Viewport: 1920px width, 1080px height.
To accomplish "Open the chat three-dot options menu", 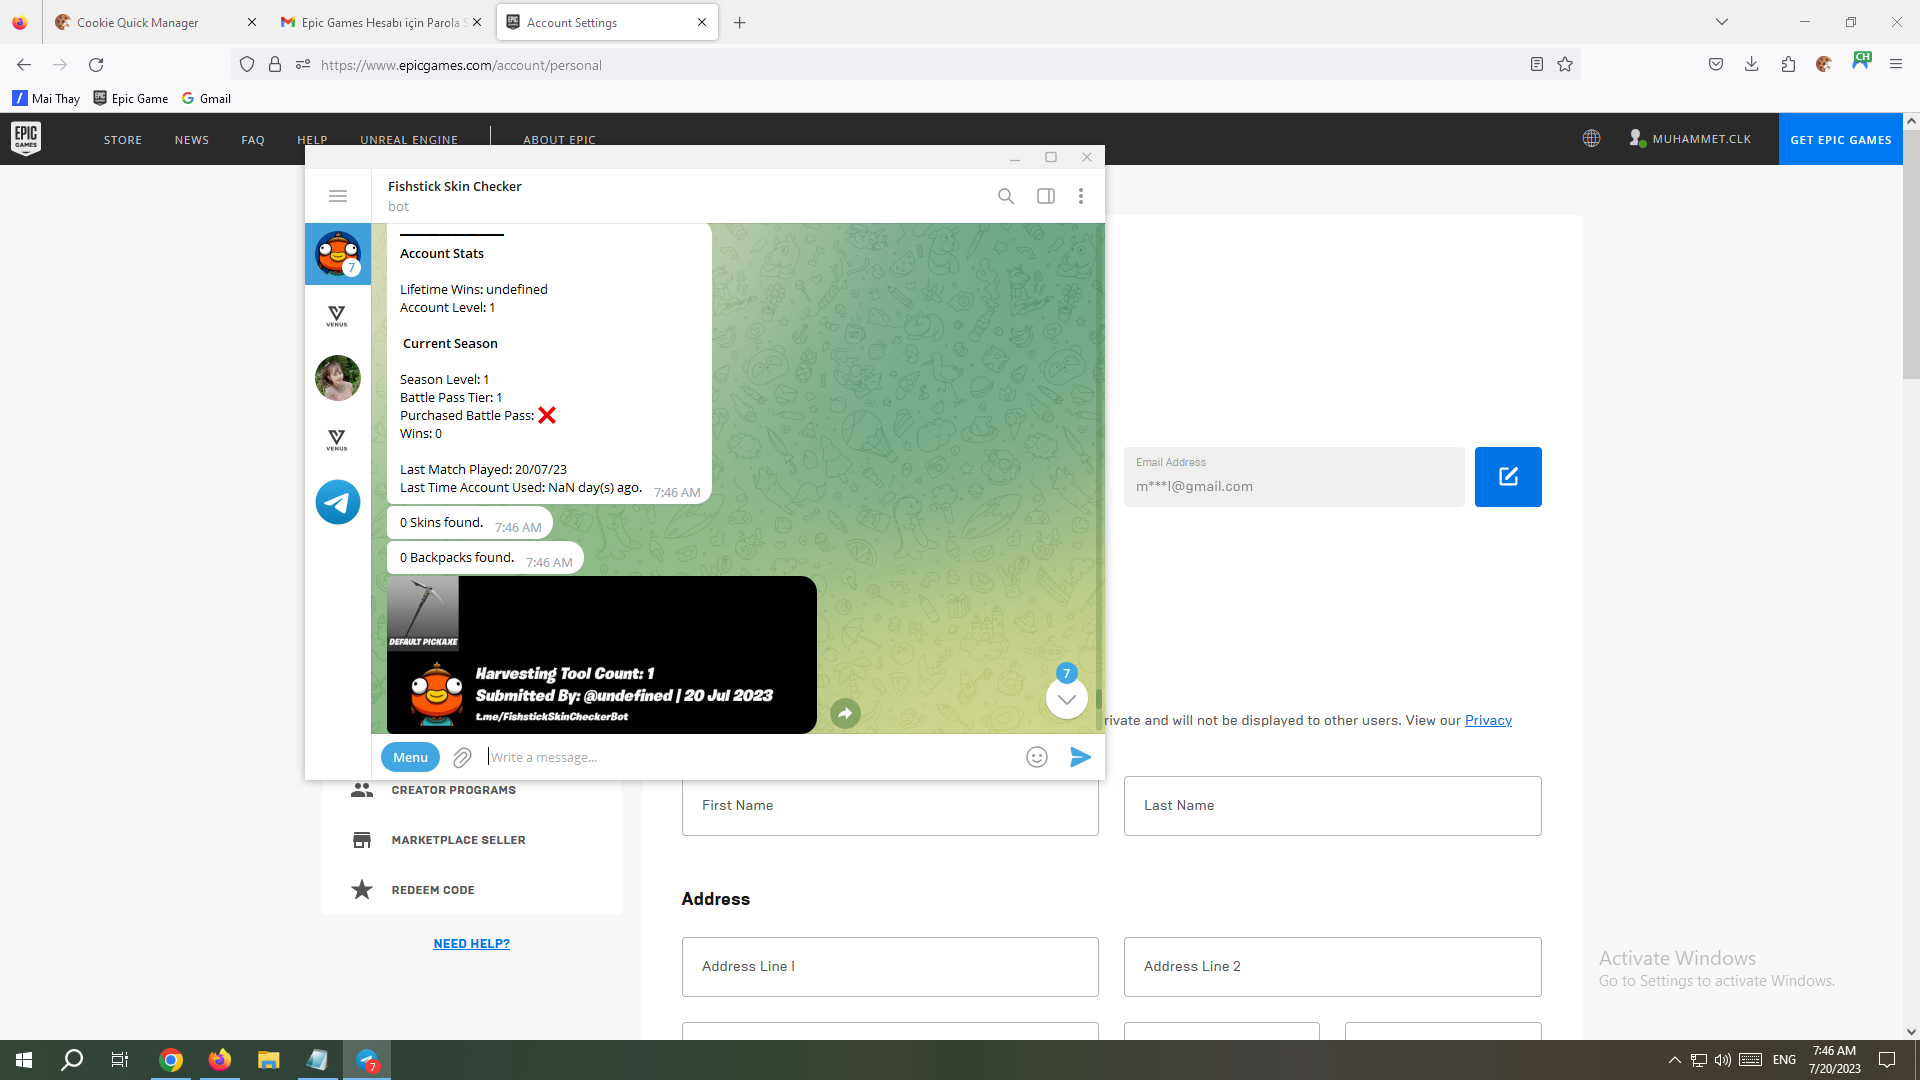I will 1081,196.
